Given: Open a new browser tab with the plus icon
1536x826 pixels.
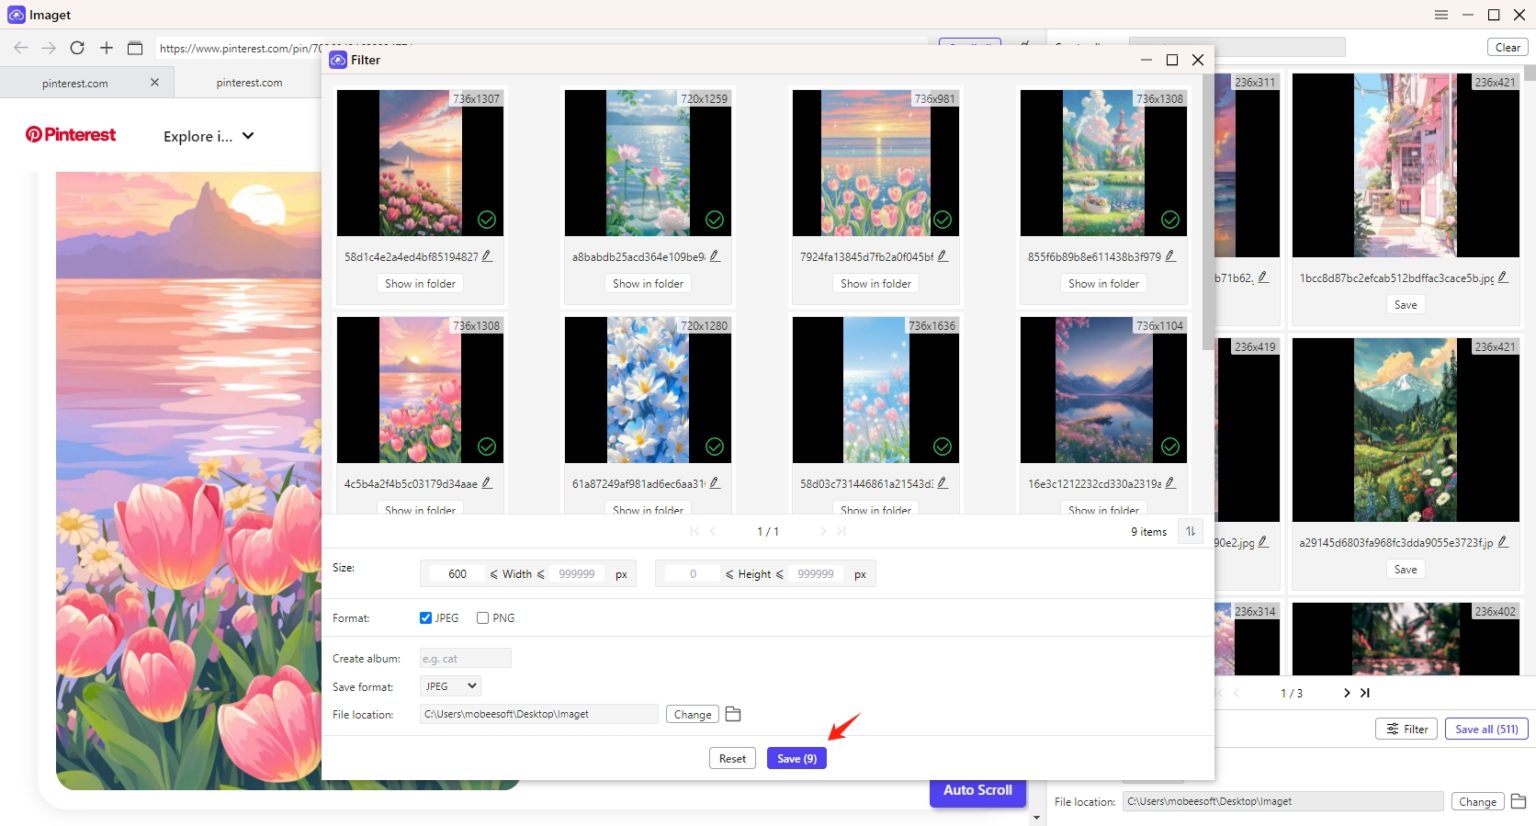Looking at the screenshot, I should point(106,47).
